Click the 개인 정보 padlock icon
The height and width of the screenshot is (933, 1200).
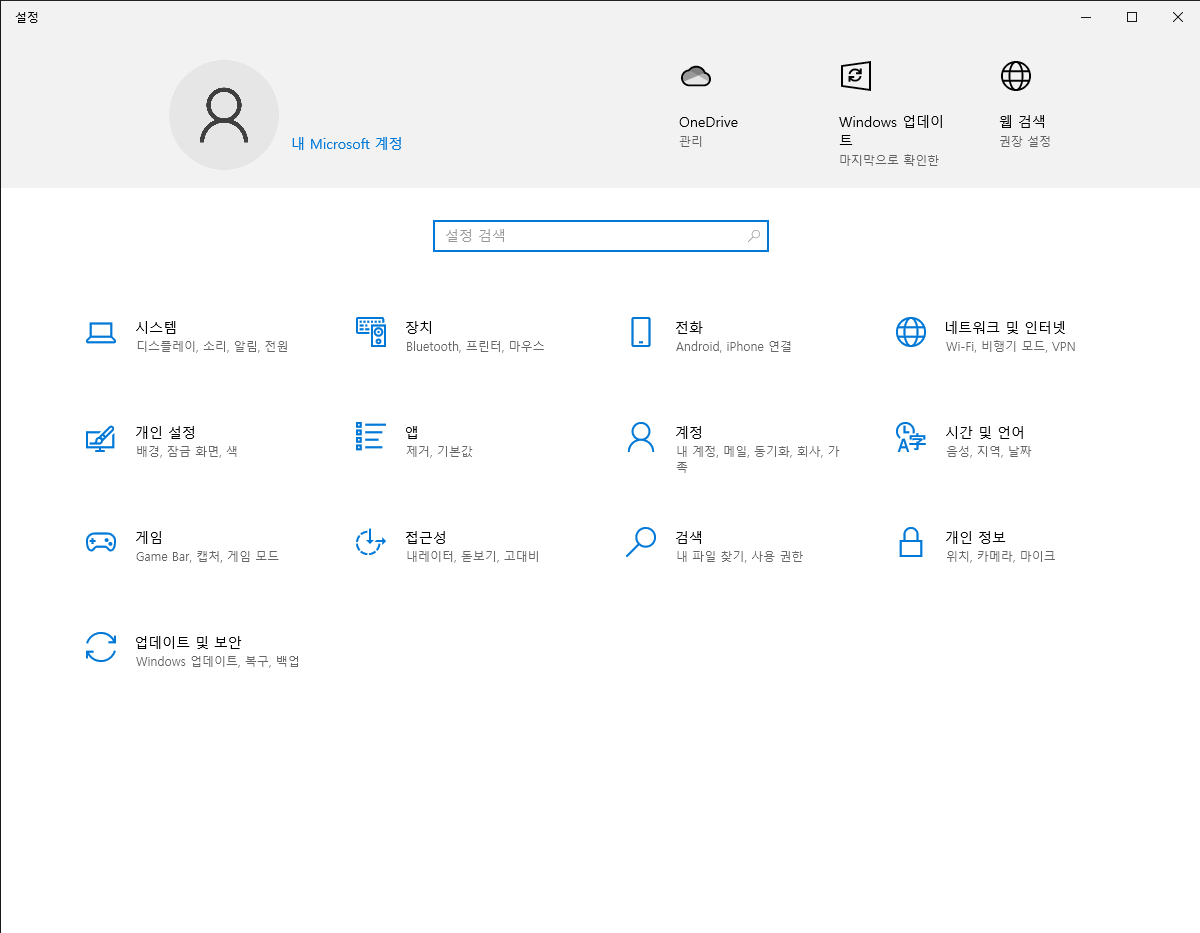tap(910, 542)
